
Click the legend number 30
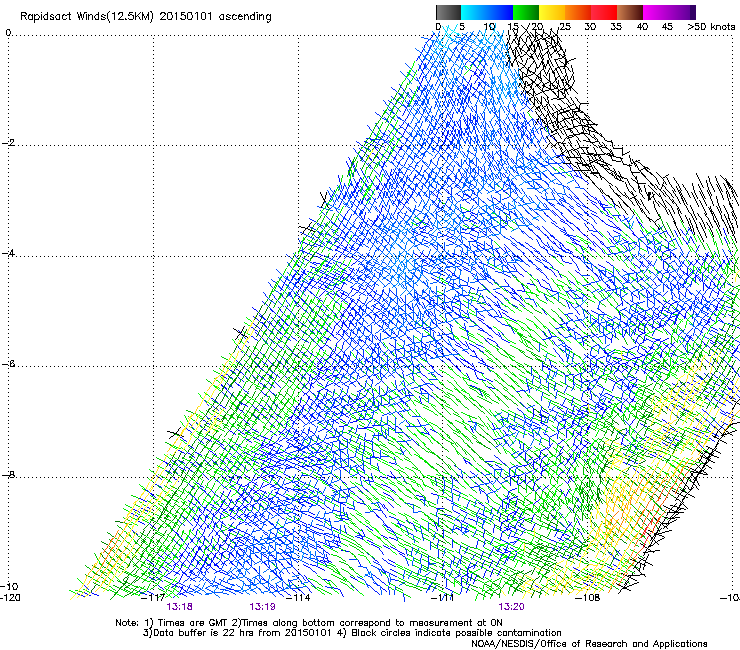coord(590,27)
